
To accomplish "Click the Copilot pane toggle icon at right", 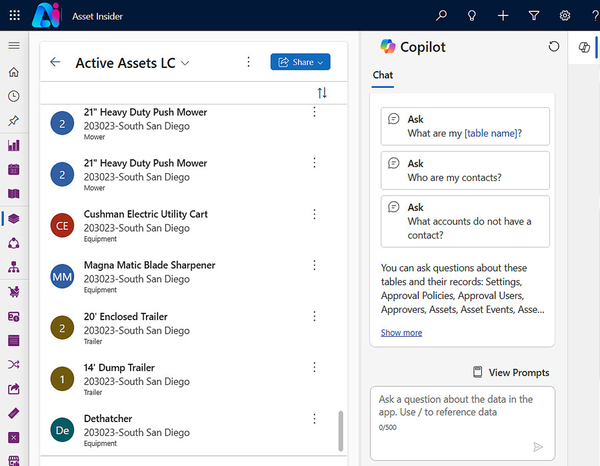I will click(x=584, y=47).
